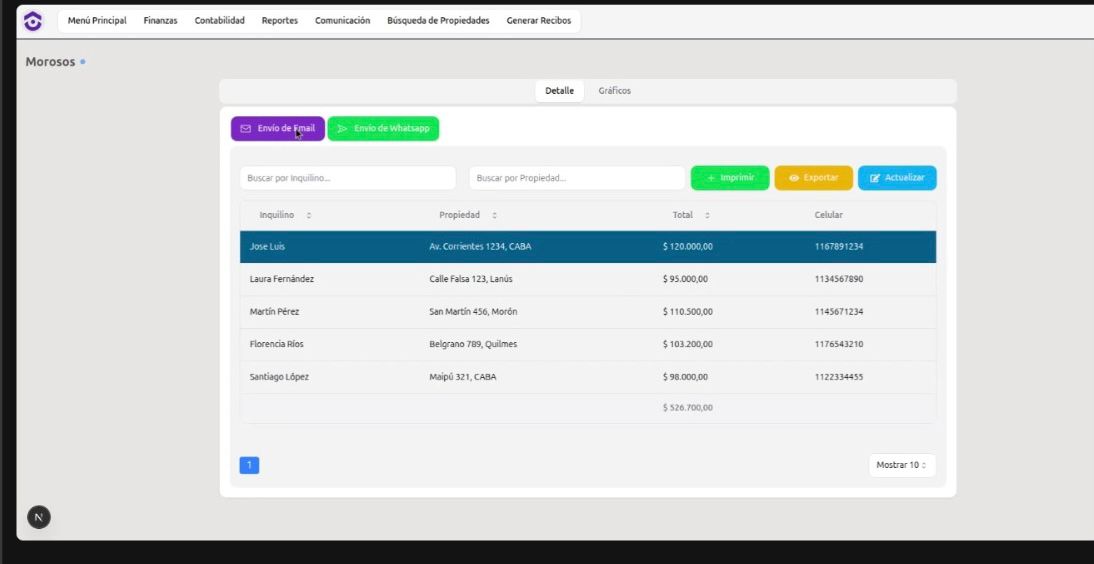Click the edit icon on Actualizar button
Image resolution: width=1094 pixels, height=564 pixels.
(875, 178)
